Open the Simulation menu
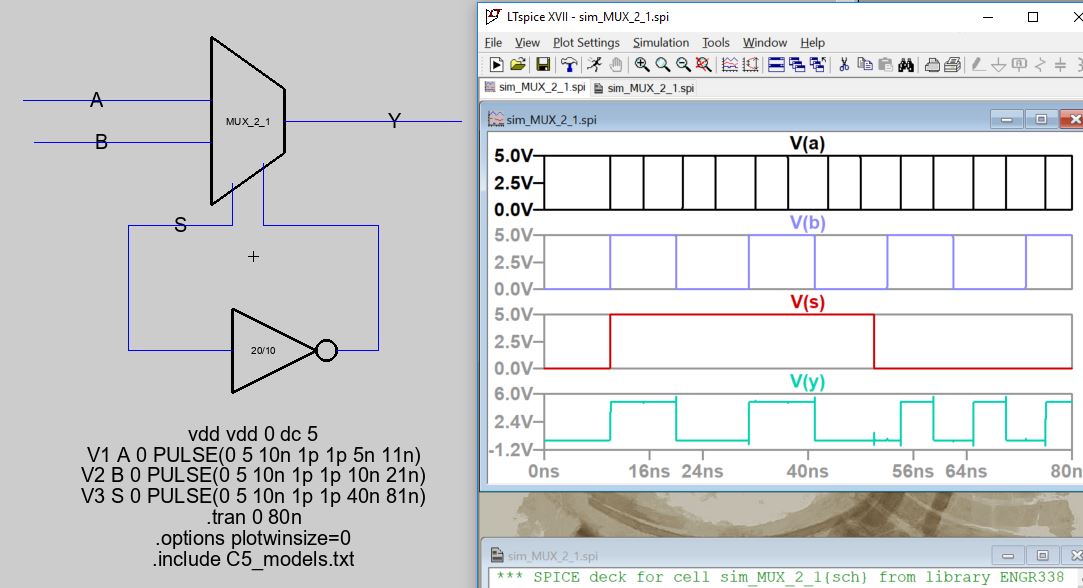1083x588 pixels. [660, 43]
